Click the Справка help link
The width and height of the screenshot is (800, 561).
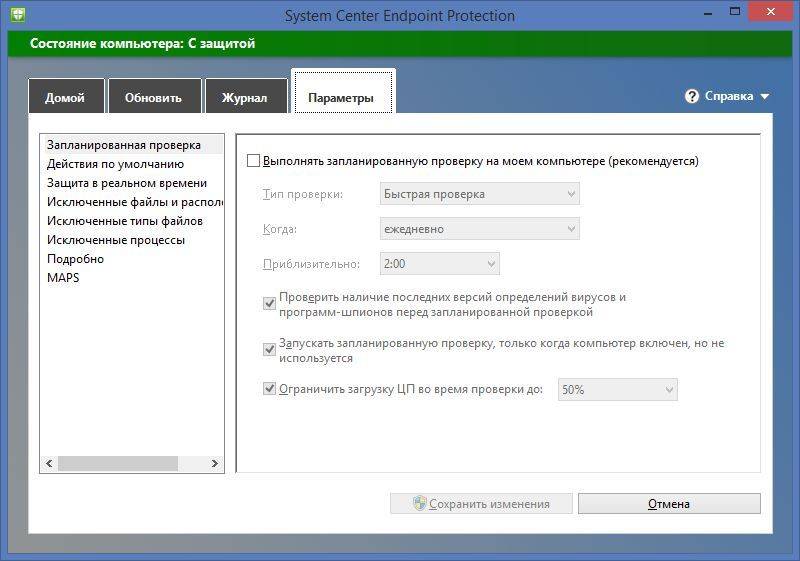point(729,96)
